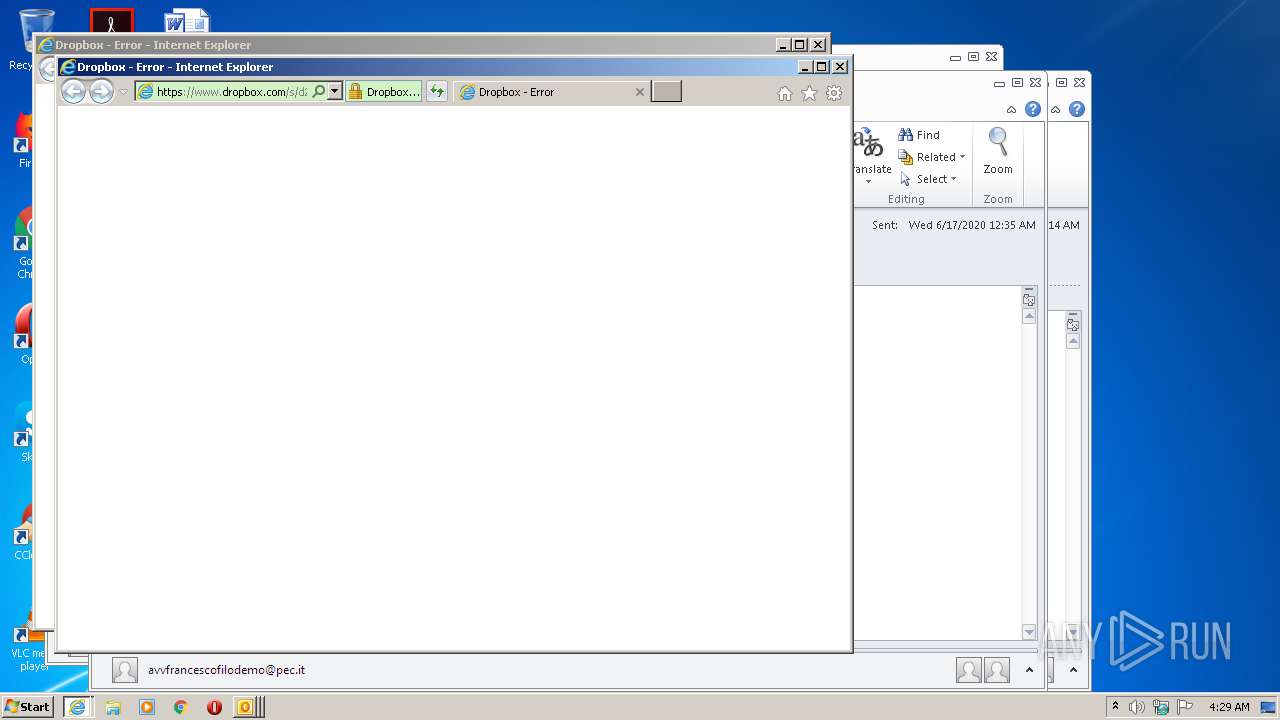Image resolution: width=1280 pixels, height=720 pixels.
Task: Click the 4:29 AM taskbar clock
Action: tap(1229, 706)
